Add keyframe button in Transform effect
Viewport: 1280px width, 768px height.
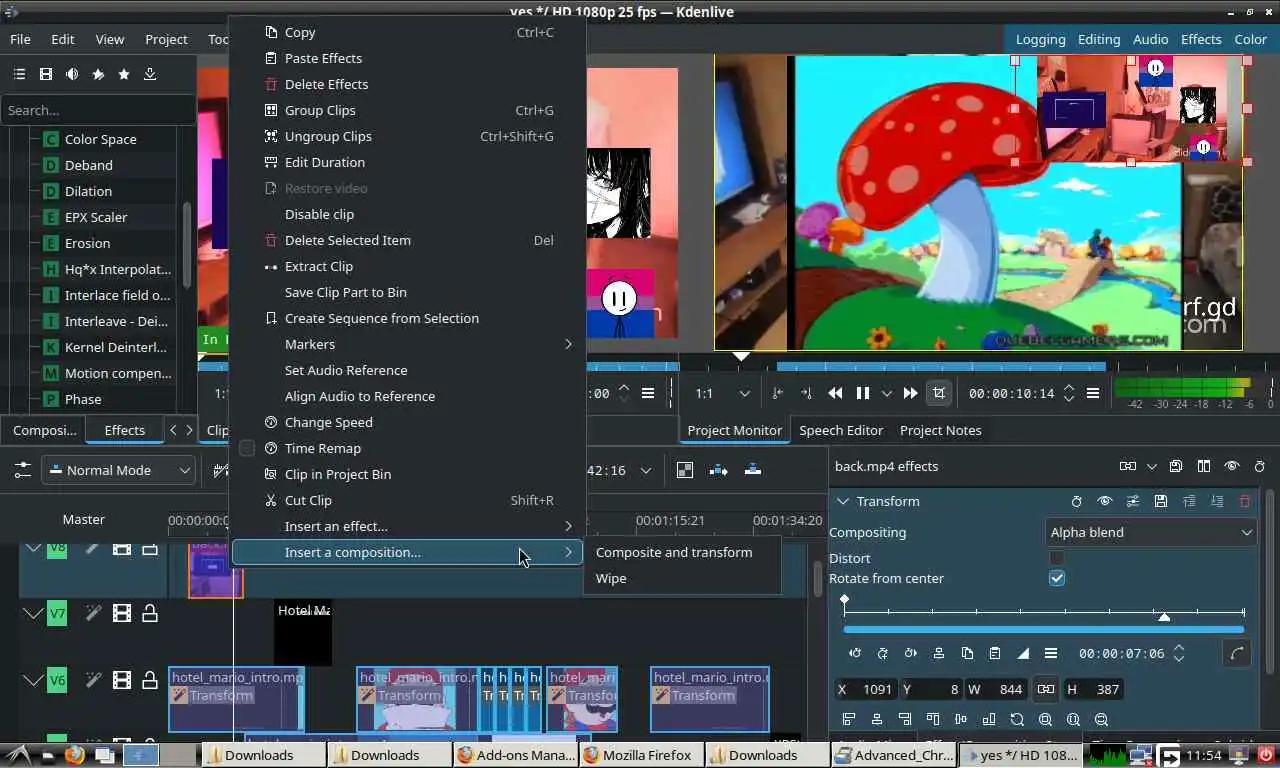click(x=883, y=653)
